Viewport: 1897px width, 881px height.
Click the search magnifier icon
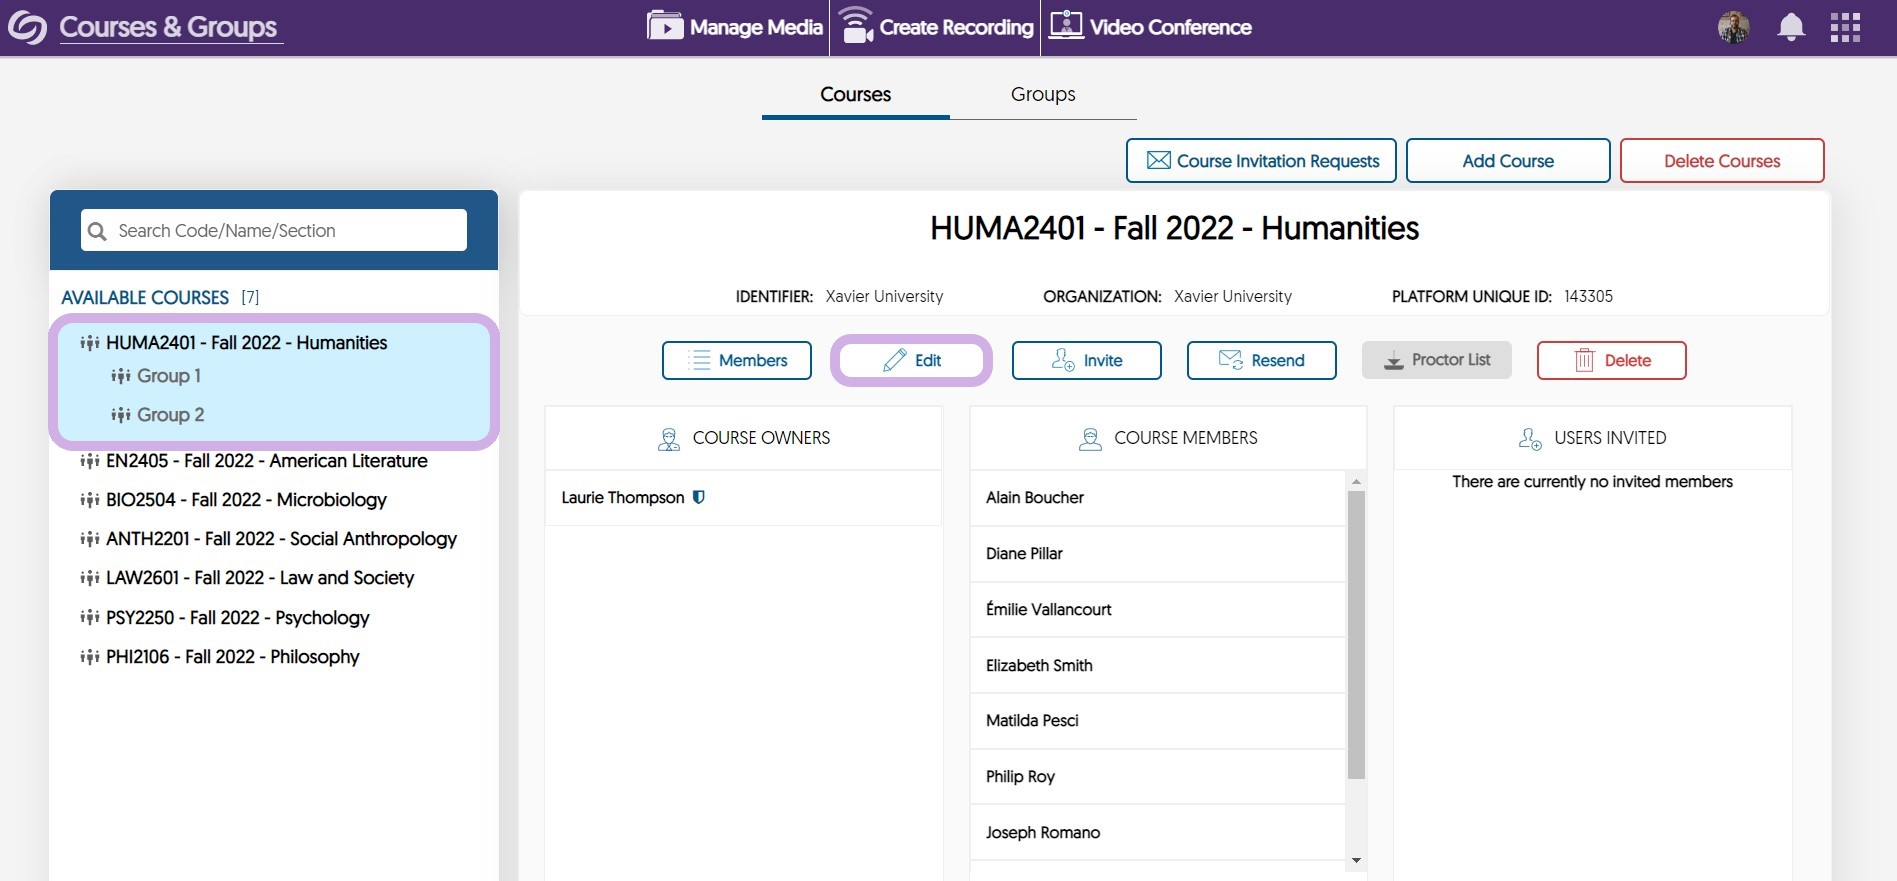click(97, 231)
